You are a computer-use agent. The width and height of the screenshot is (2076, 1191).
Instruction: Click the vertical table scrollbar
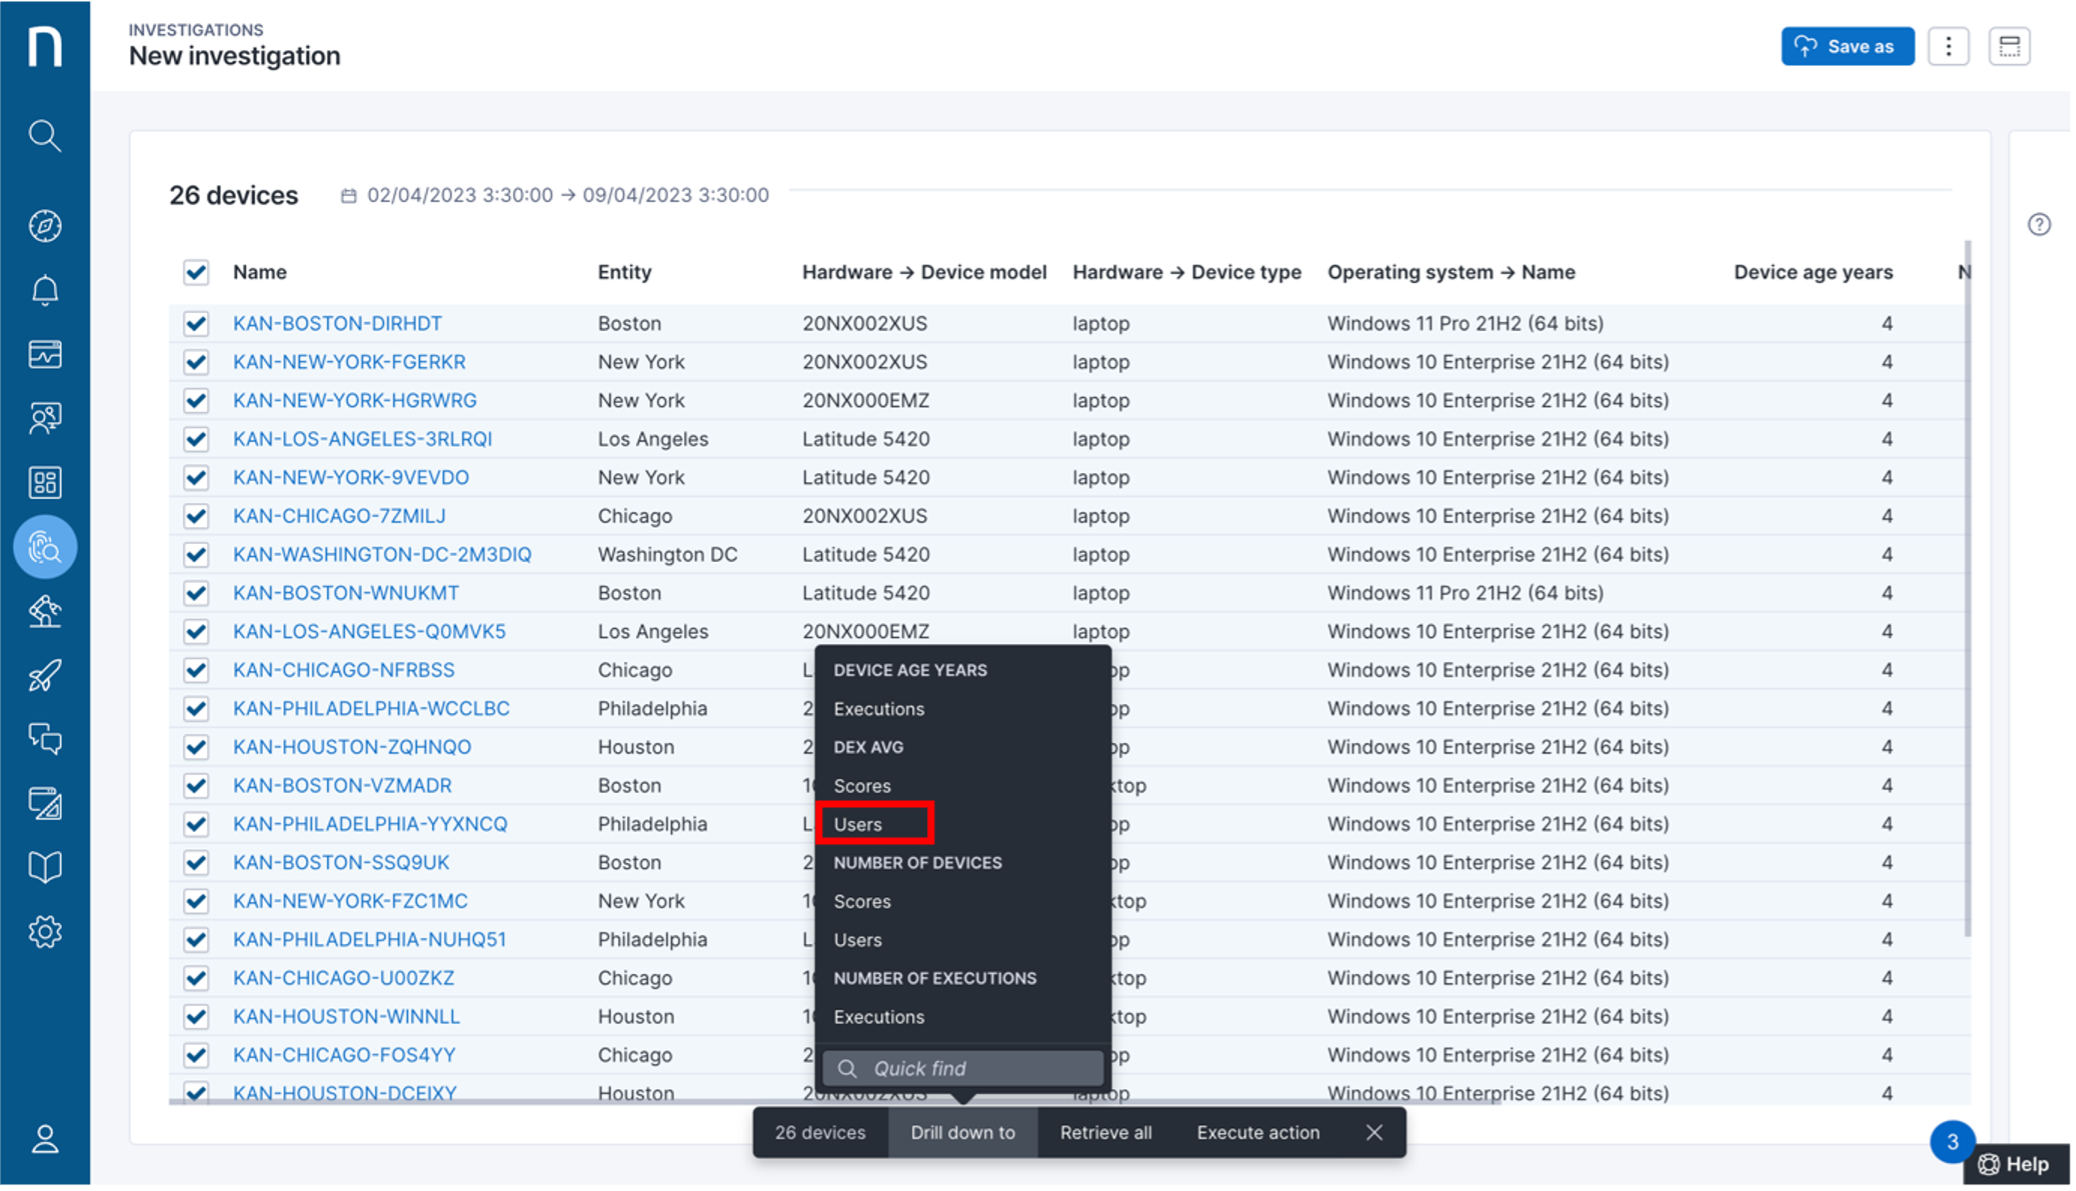point(1967,588)
